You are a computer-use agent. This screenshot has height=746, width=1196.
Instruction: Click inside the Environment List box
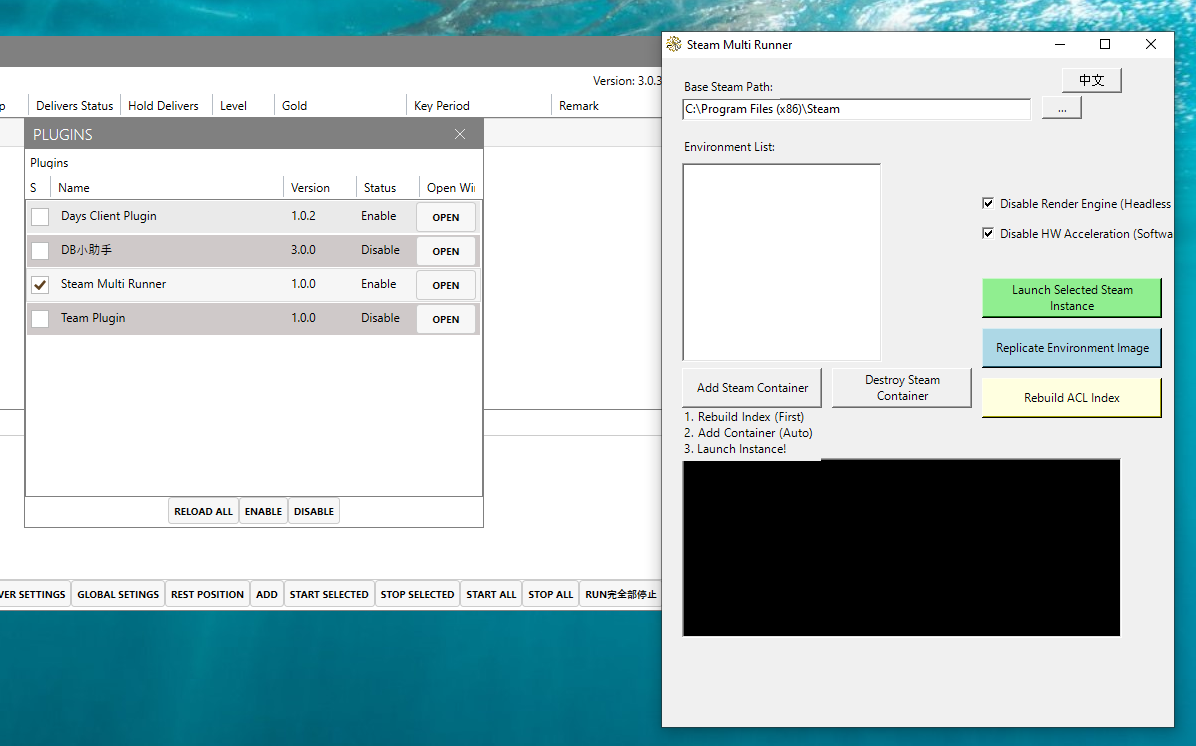tap(782, 262)
